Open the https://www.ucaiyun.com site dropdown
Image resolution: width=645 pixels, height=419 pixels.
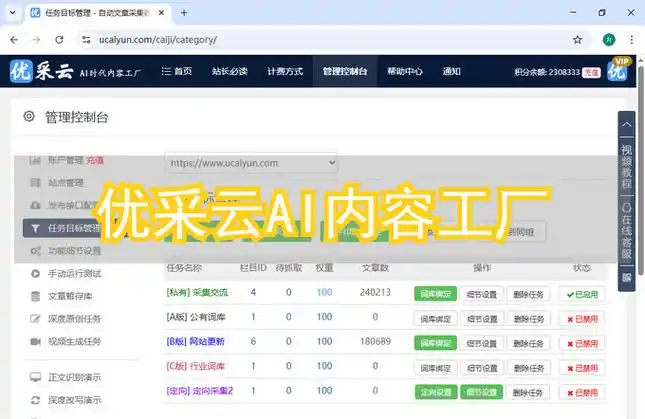251,163
